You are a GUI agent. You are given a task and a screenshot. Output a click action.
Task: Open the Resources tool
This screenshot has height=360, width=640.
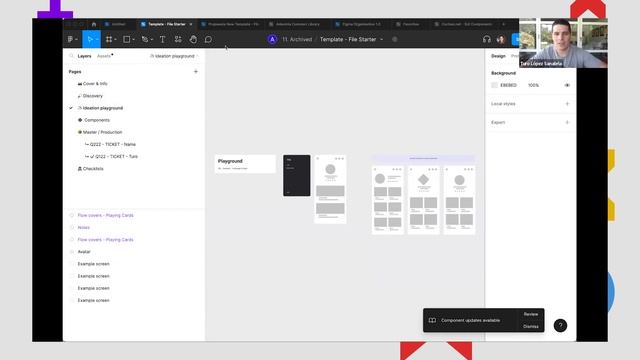coord(178,39)
